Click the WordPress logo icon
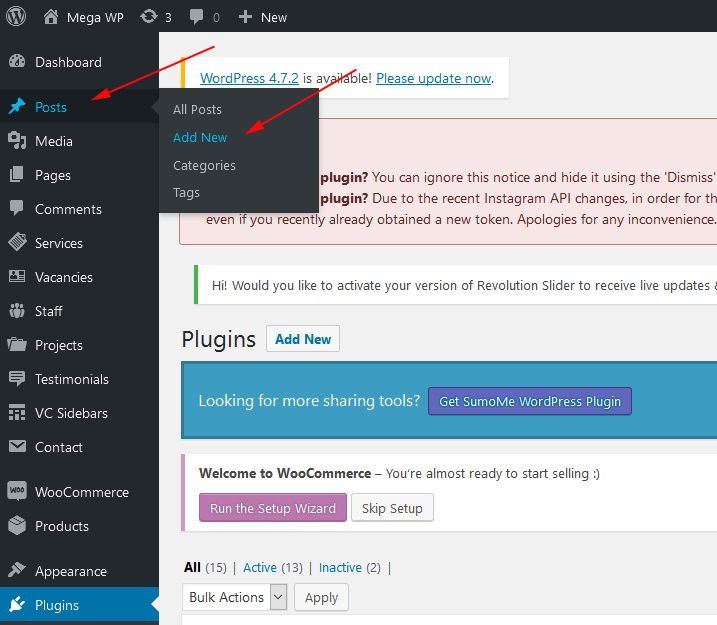The width and height of the screenshot is (717, 625). [x=16, y=16]
